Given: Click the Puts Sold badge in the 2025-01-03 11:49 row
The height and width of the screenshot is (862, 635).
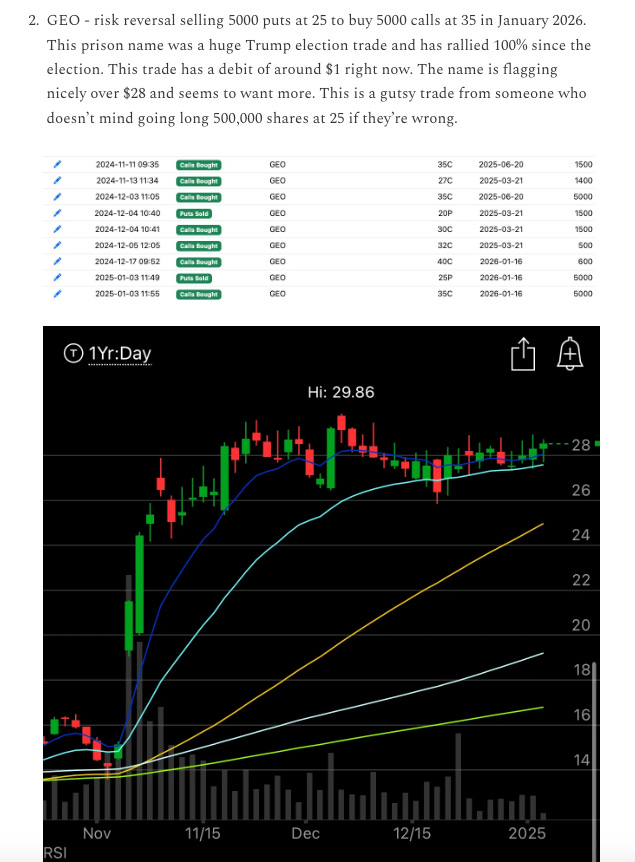Looking at the screenshot, I should point(194,278).
